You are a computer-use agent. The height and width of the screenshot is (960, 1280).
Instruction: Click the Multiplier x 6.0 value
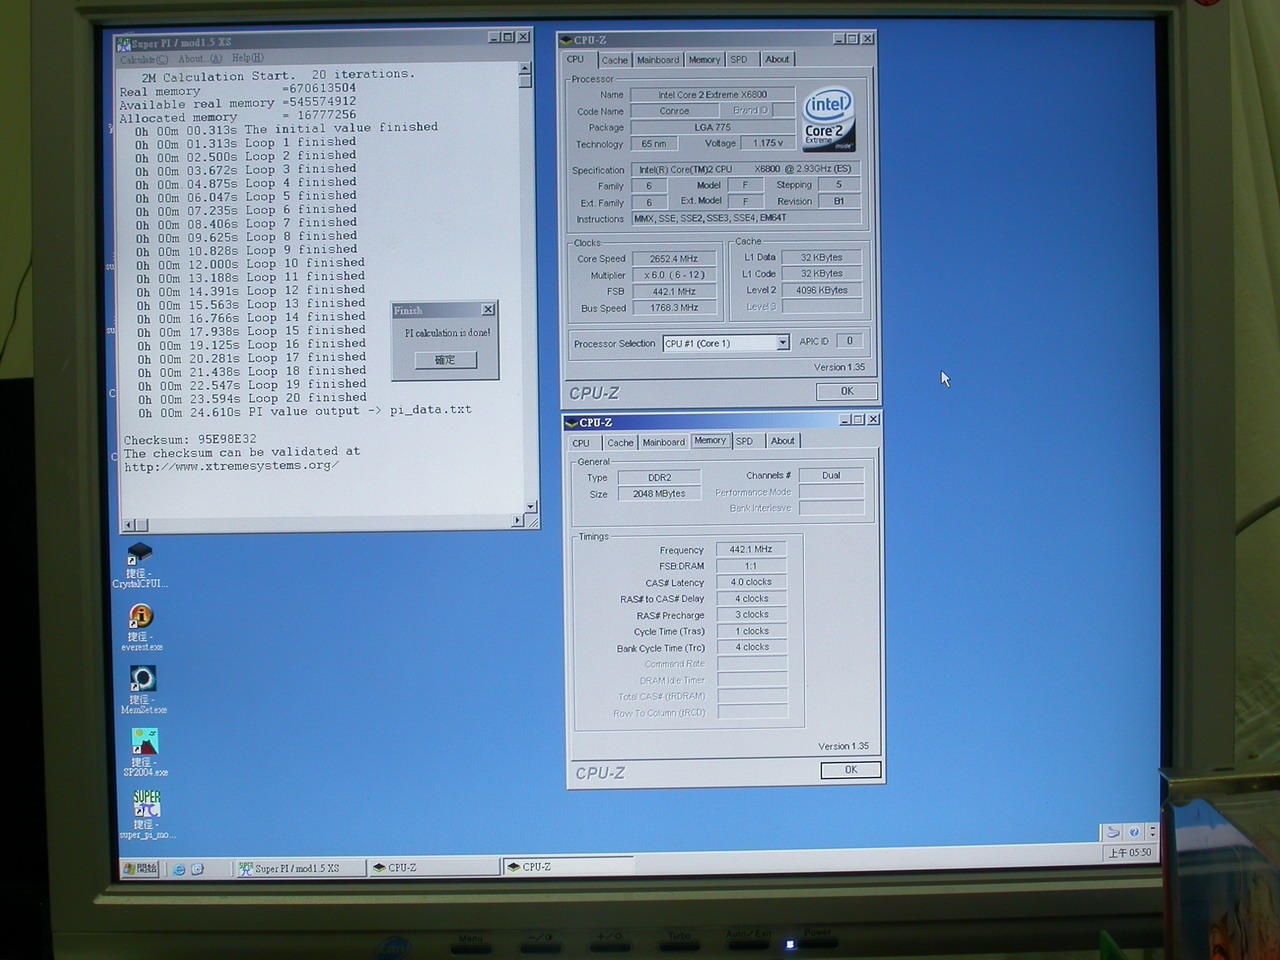coord(674,275)
